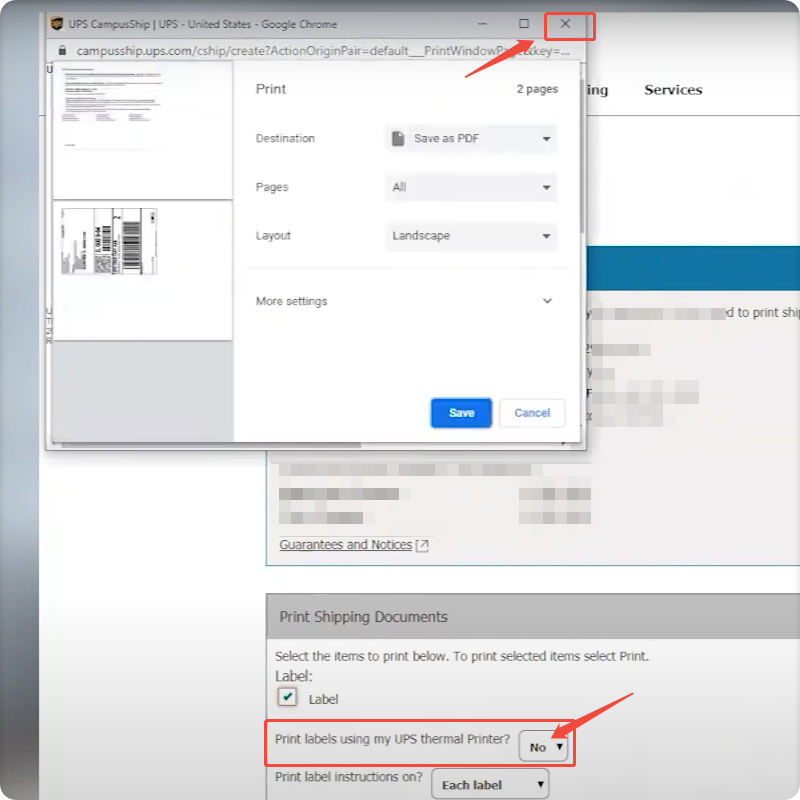This screenshot has height=800, width=800.
Task: Open the Services menu in the background page
Action: [x=673, y=90]
